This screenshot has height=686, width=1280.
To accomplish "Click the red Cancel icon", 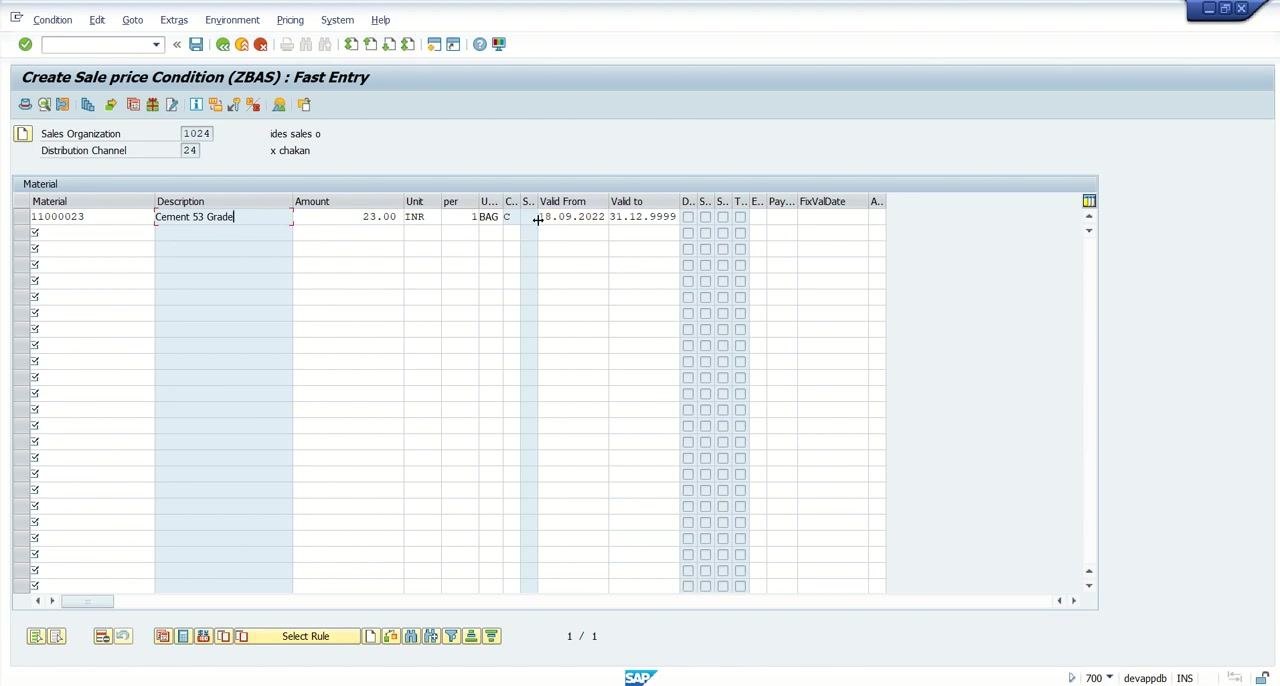I will pyautogui.click(x=261, y=44).
